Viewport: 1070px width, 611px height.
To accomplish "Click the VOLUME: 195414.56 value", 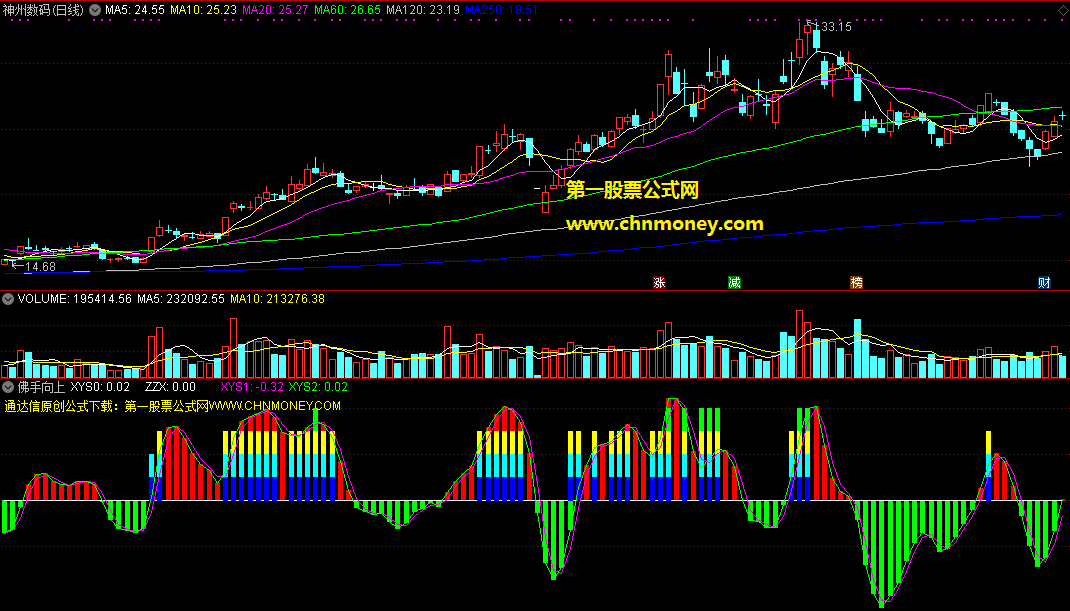I will 74,299.
